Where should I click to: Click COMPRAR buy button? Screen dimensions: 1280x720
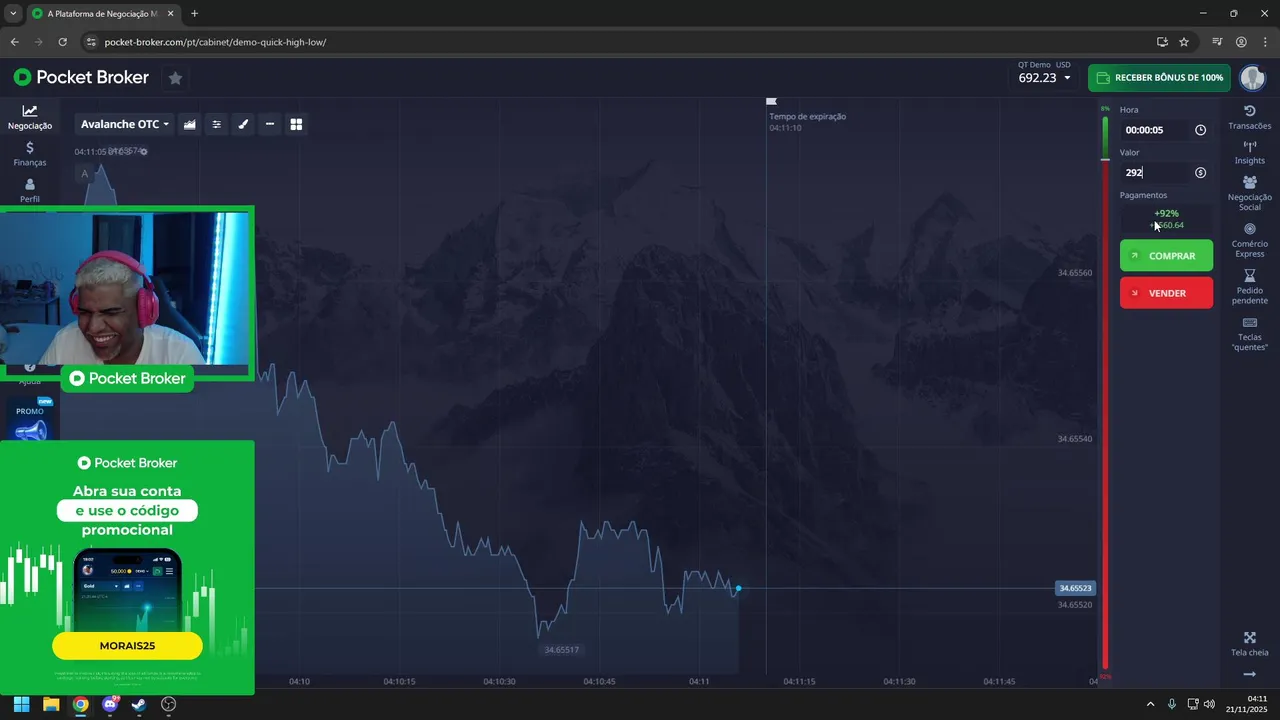[1166, 256]
